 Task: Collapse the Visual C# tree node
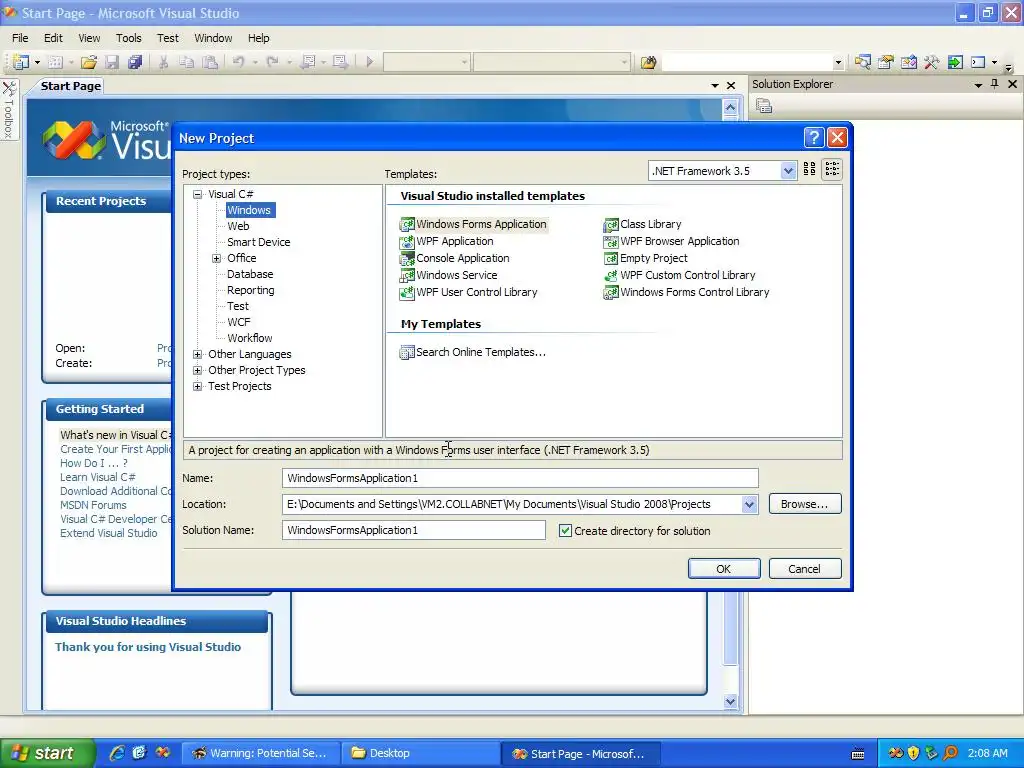(x=197, y=194)
